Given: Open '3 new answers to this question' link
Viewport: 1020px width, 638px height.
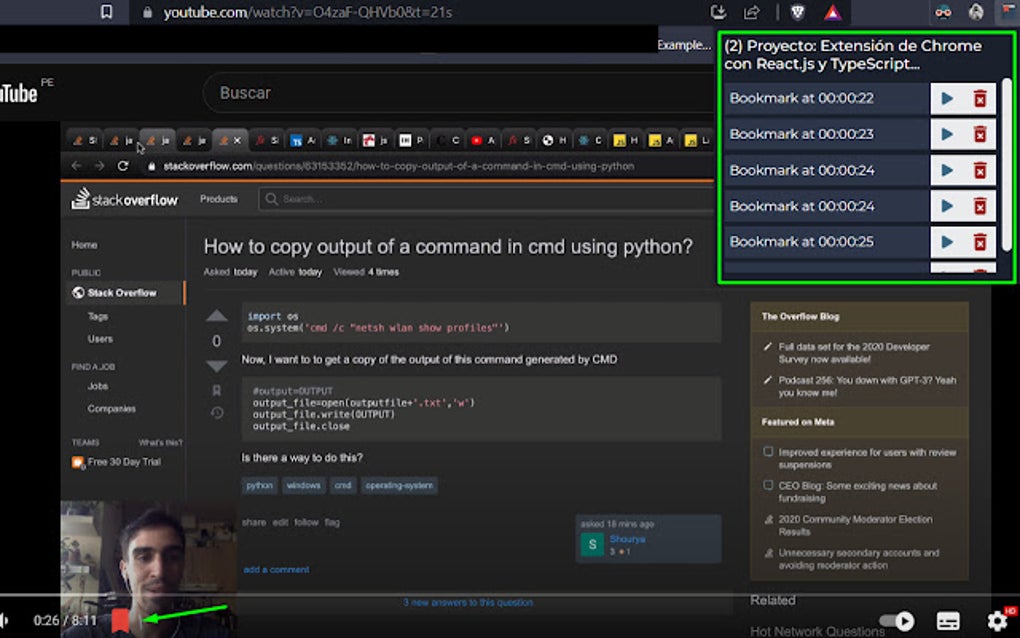Looking at the screenshot, I should pos(468,602).
